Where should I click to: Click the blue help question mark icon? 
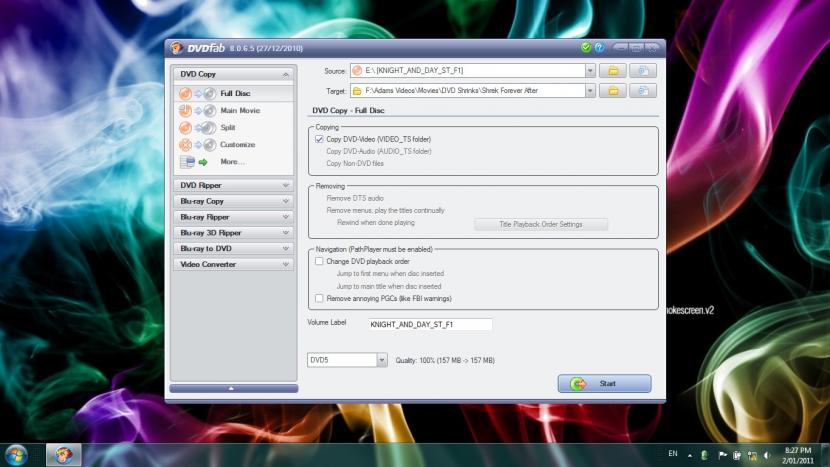point(599,47)
